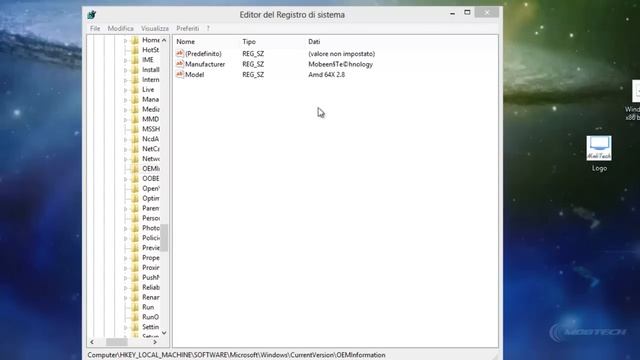640x360 pixels.
Task: Click the MSSH key folder icon
Action: point(135,129)
